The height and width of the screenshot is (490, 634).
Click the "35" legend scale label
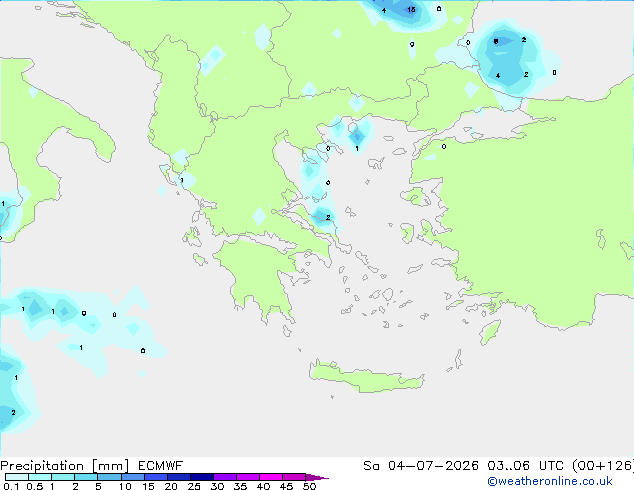(x=240, y=486)
